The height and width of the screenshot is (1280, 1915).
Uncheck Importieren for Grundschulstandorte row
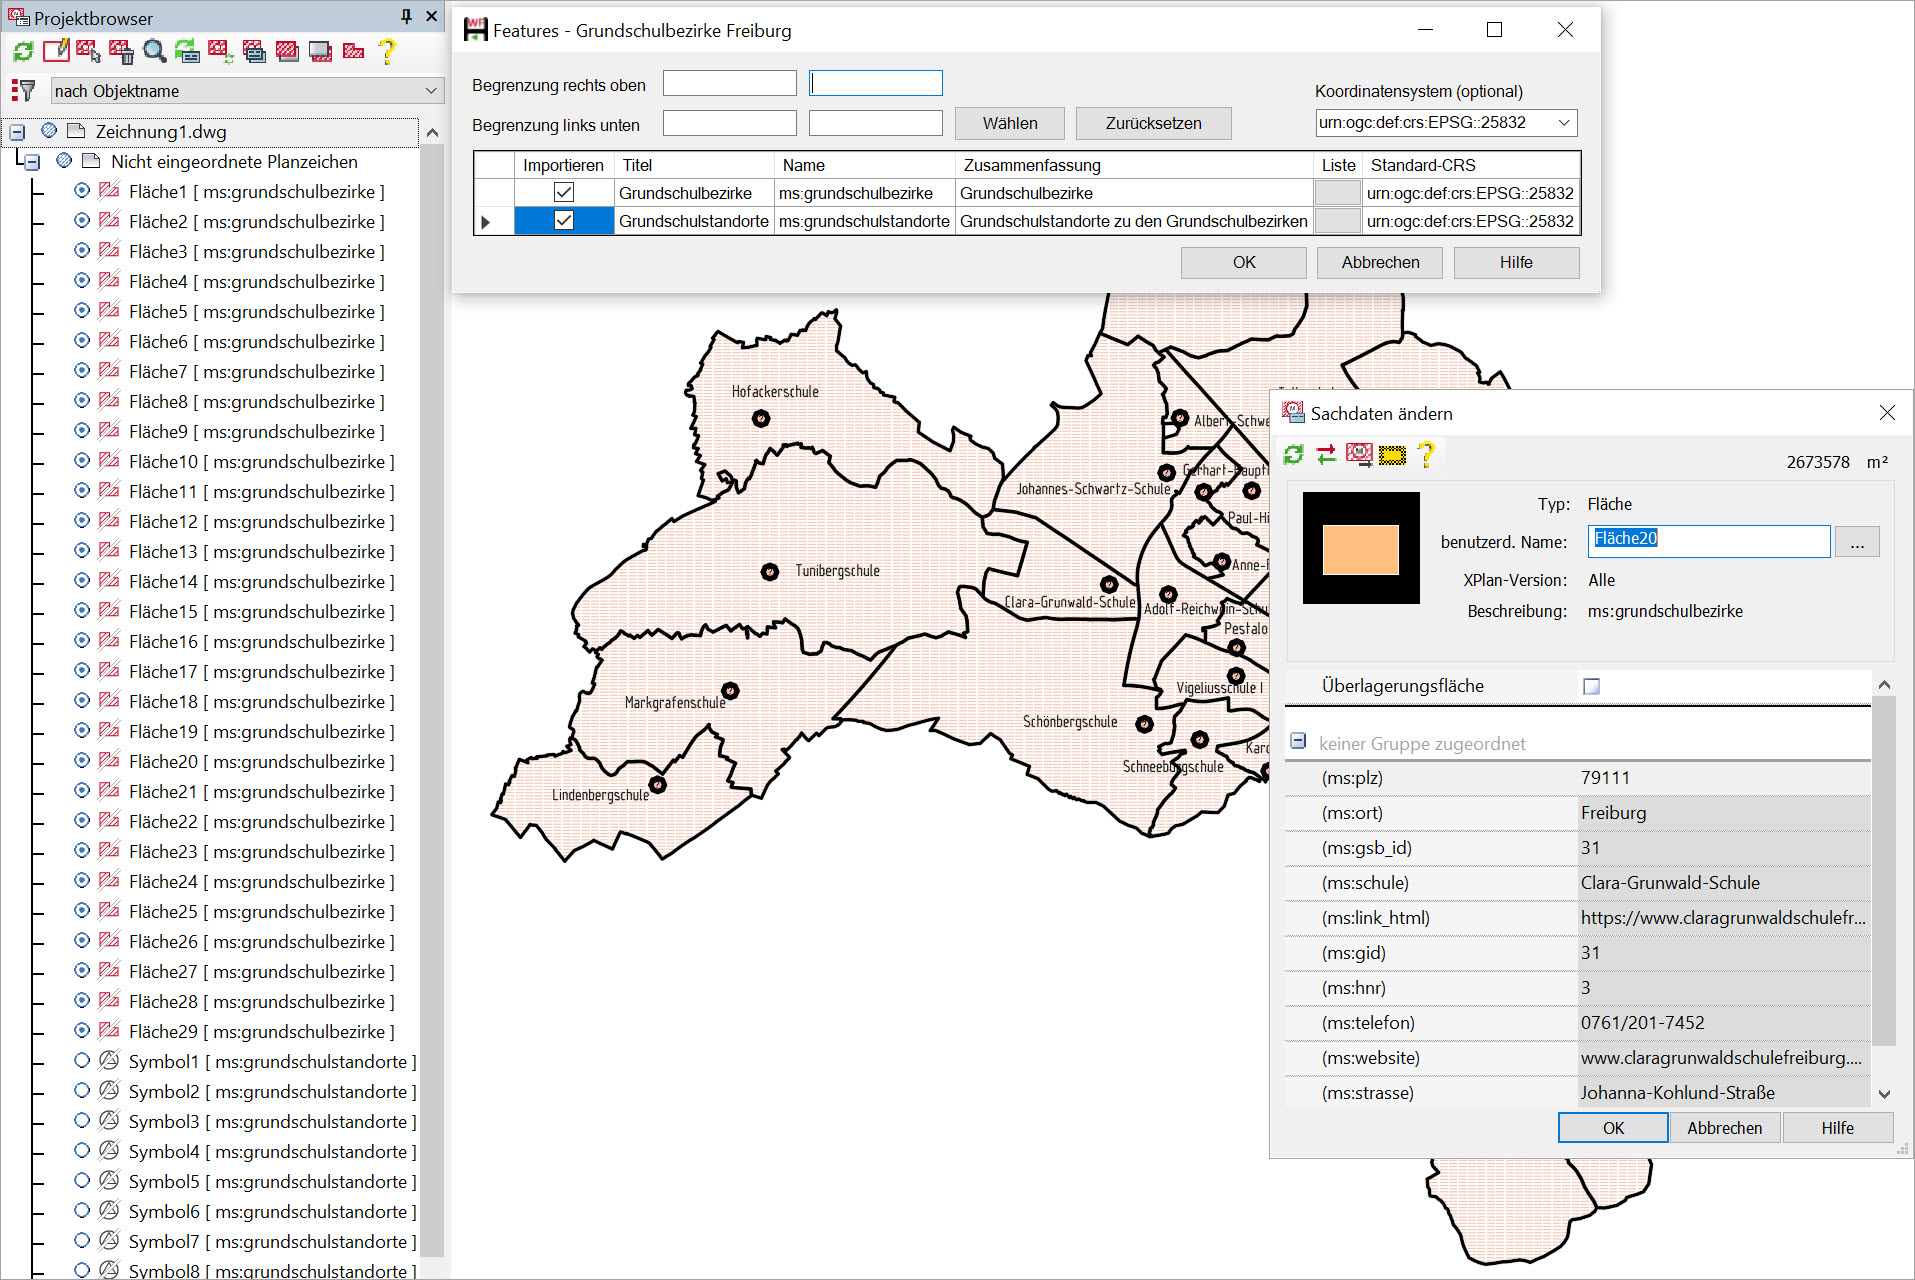coord(564,220)
